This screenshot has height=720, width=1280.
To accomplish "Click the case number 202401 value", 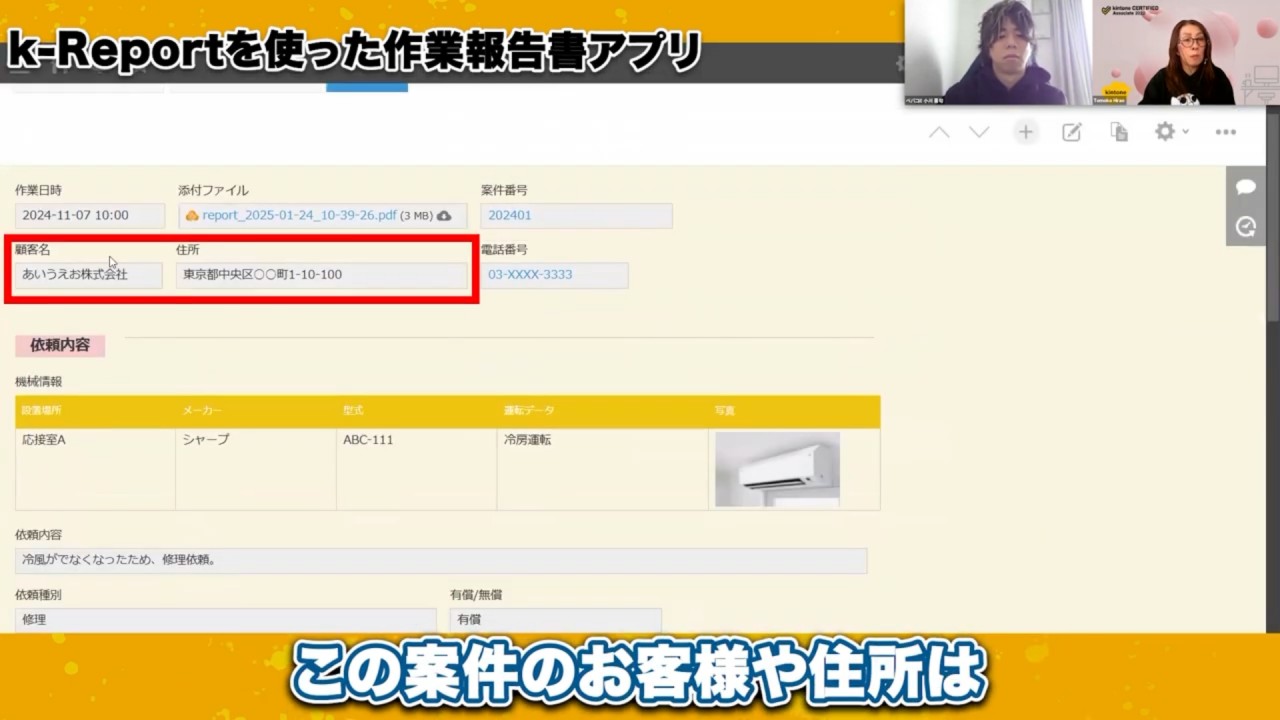I will [511, 215].
